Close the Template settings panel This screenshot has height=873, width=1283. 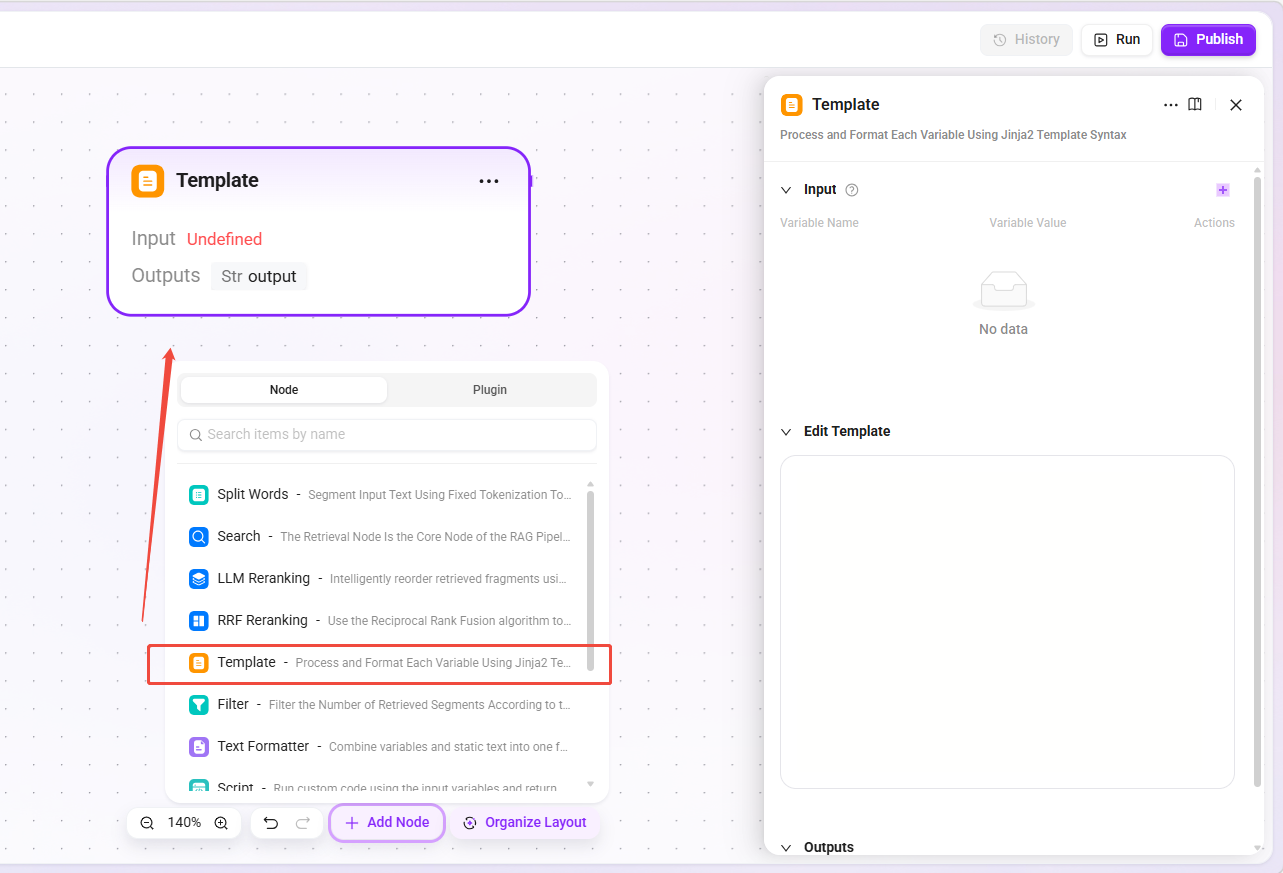[x=1236, y=105]
